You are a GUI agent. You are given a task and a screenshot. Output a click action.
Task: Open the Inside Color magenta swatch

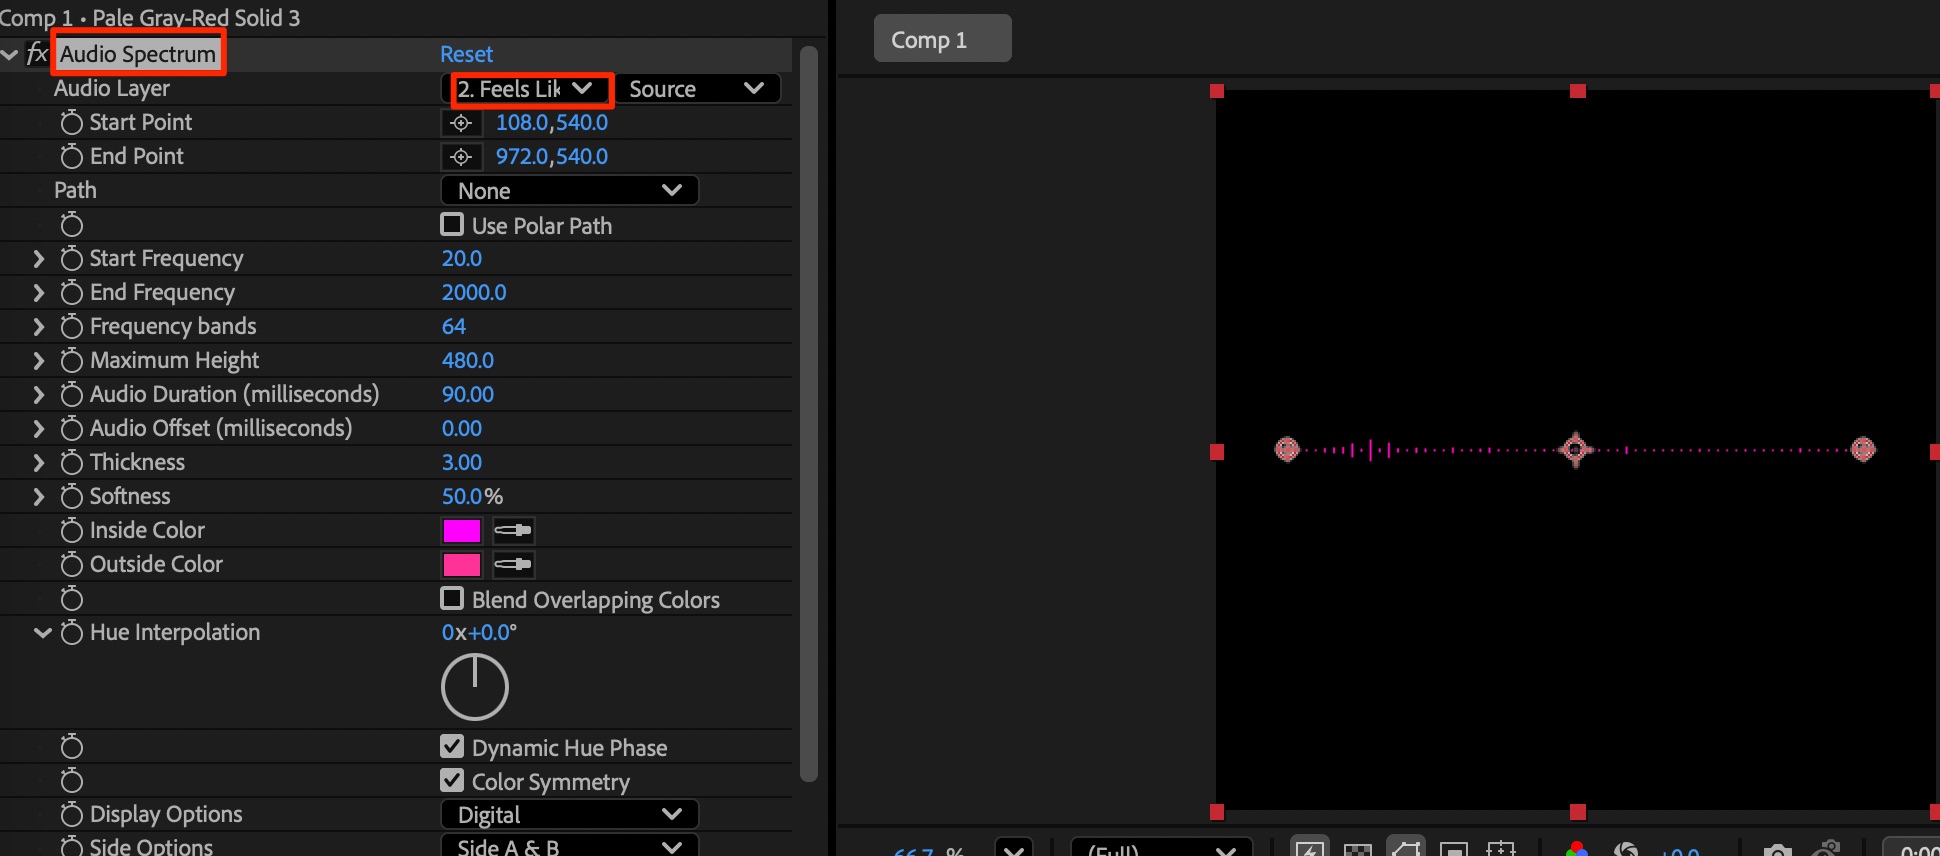pos(461,531)
